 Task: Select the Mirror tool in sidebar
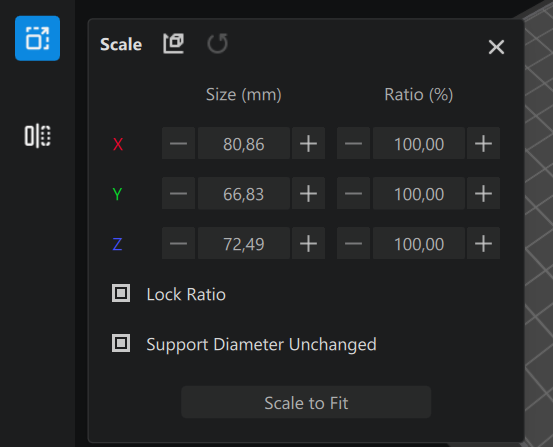pos(37,136)
